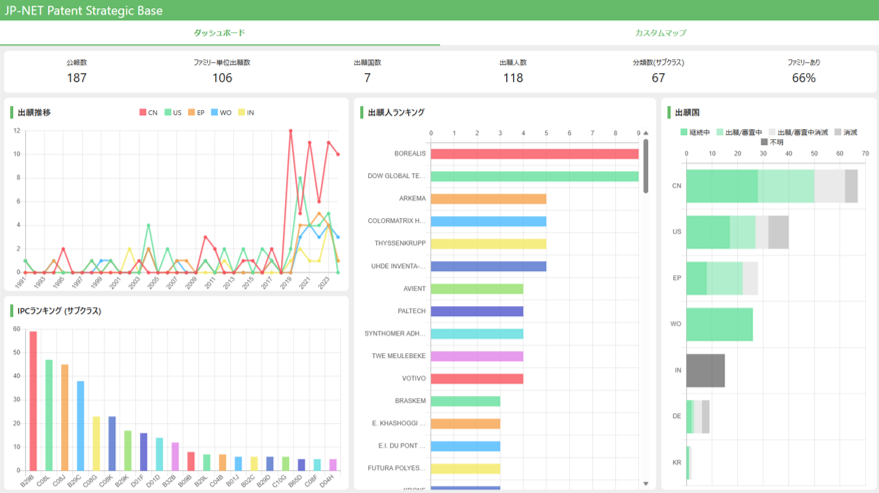
Task: Click the COLORMATRIX H... blue bar
Action: (488, 221)
